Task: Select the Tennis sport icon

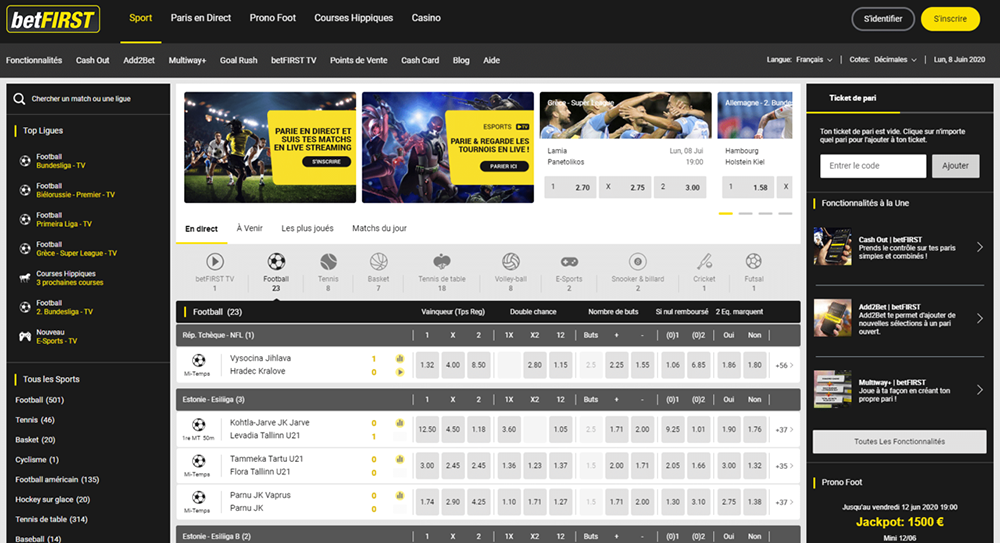Action: click(x=328, y=262)
